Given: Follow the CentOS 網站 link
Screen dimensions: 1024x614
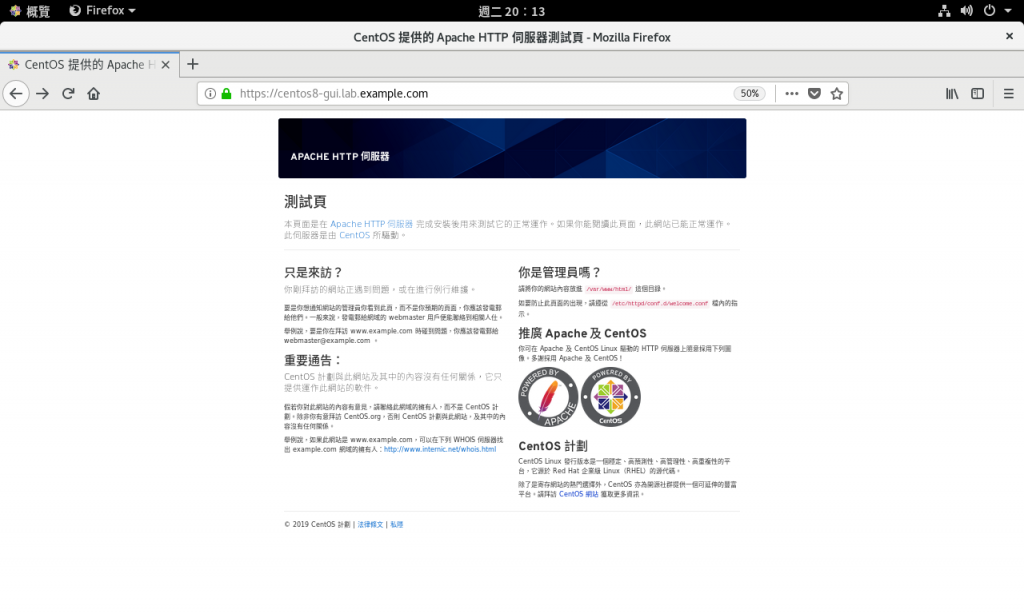Looking at the screenshot, I should (x=579, y=494).
